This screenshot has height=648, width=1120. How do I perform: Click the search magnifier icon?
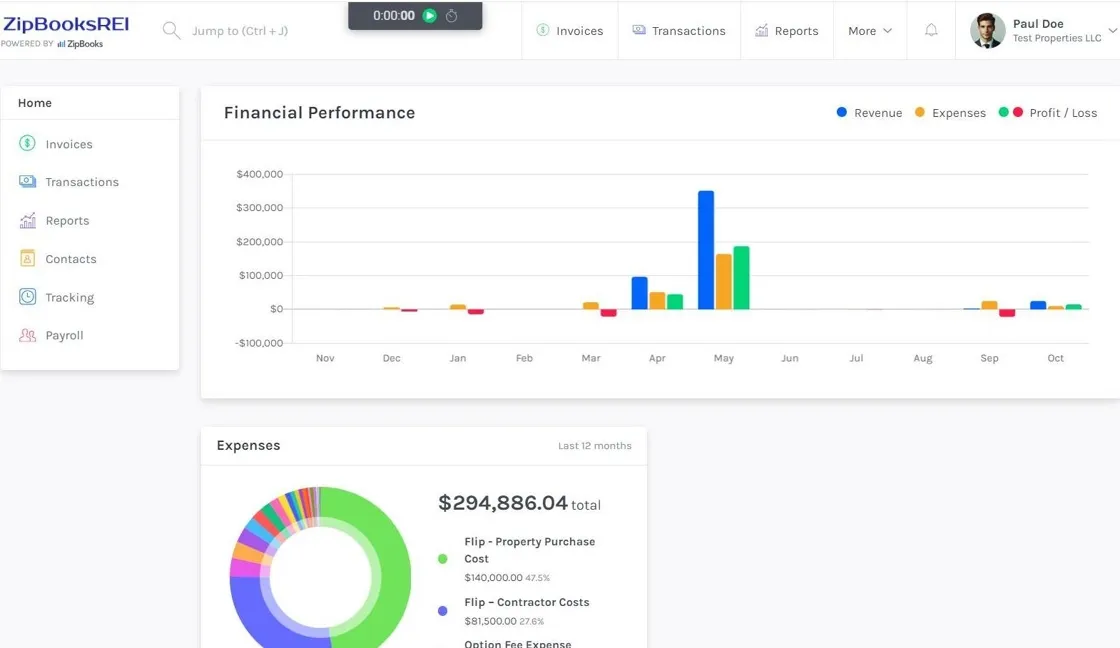(171, 30)
